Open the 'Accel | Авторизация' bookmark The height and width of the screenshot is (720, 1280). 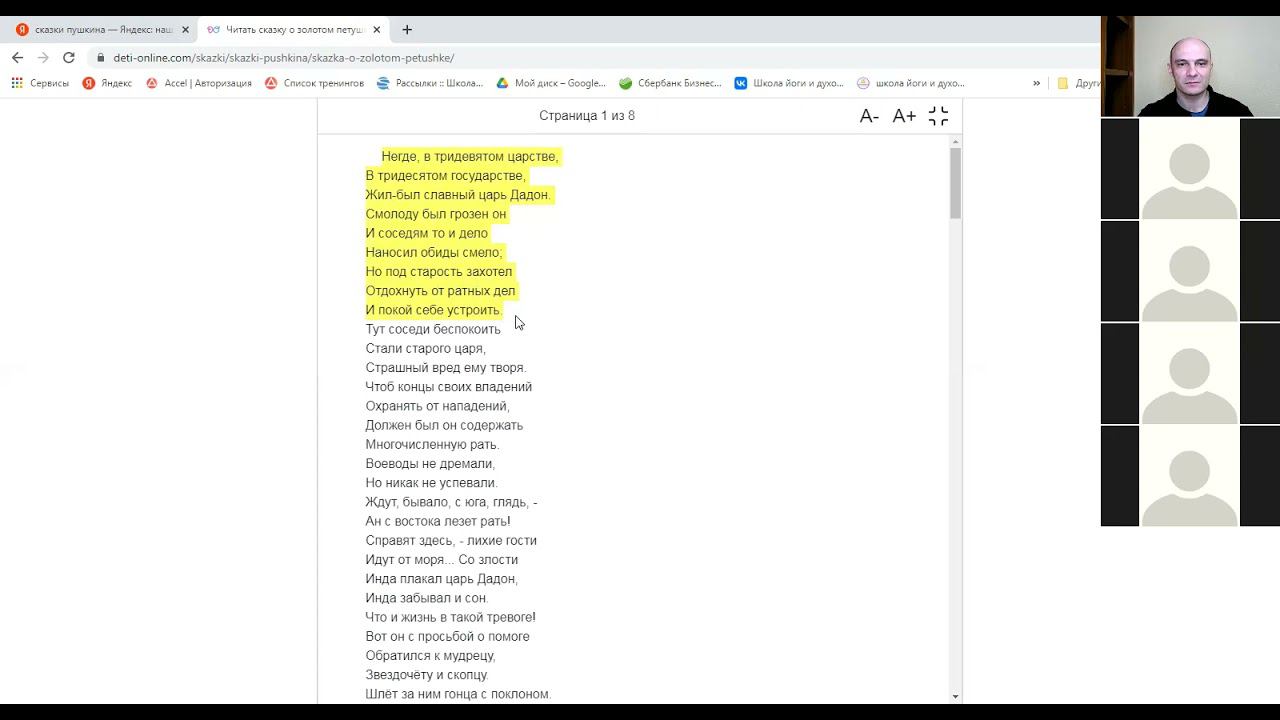point(198,83)
